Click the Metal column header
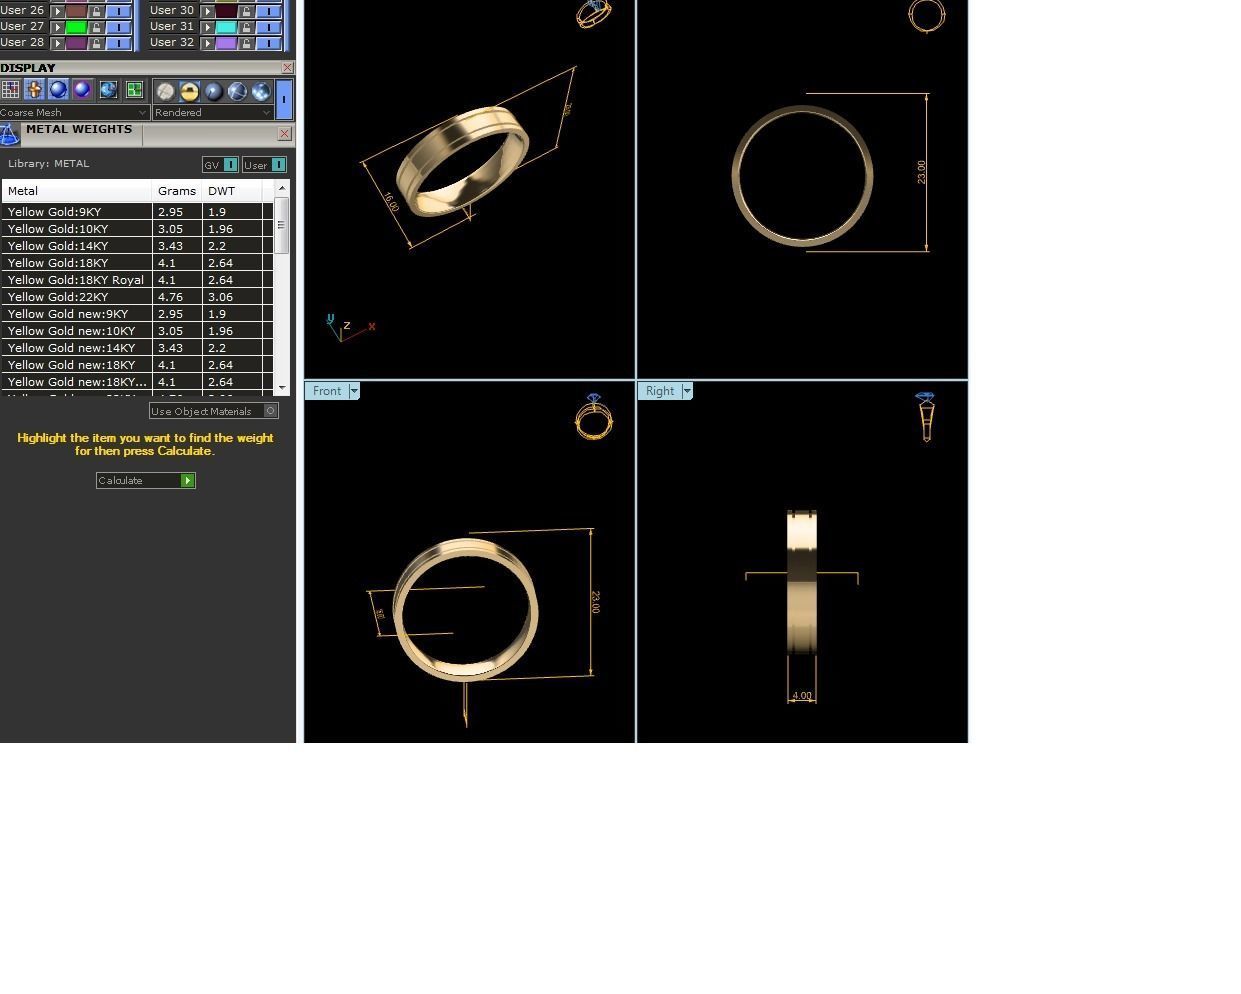Image resolution: width=1241 pixels, height=994 pixels. (77, 191)
